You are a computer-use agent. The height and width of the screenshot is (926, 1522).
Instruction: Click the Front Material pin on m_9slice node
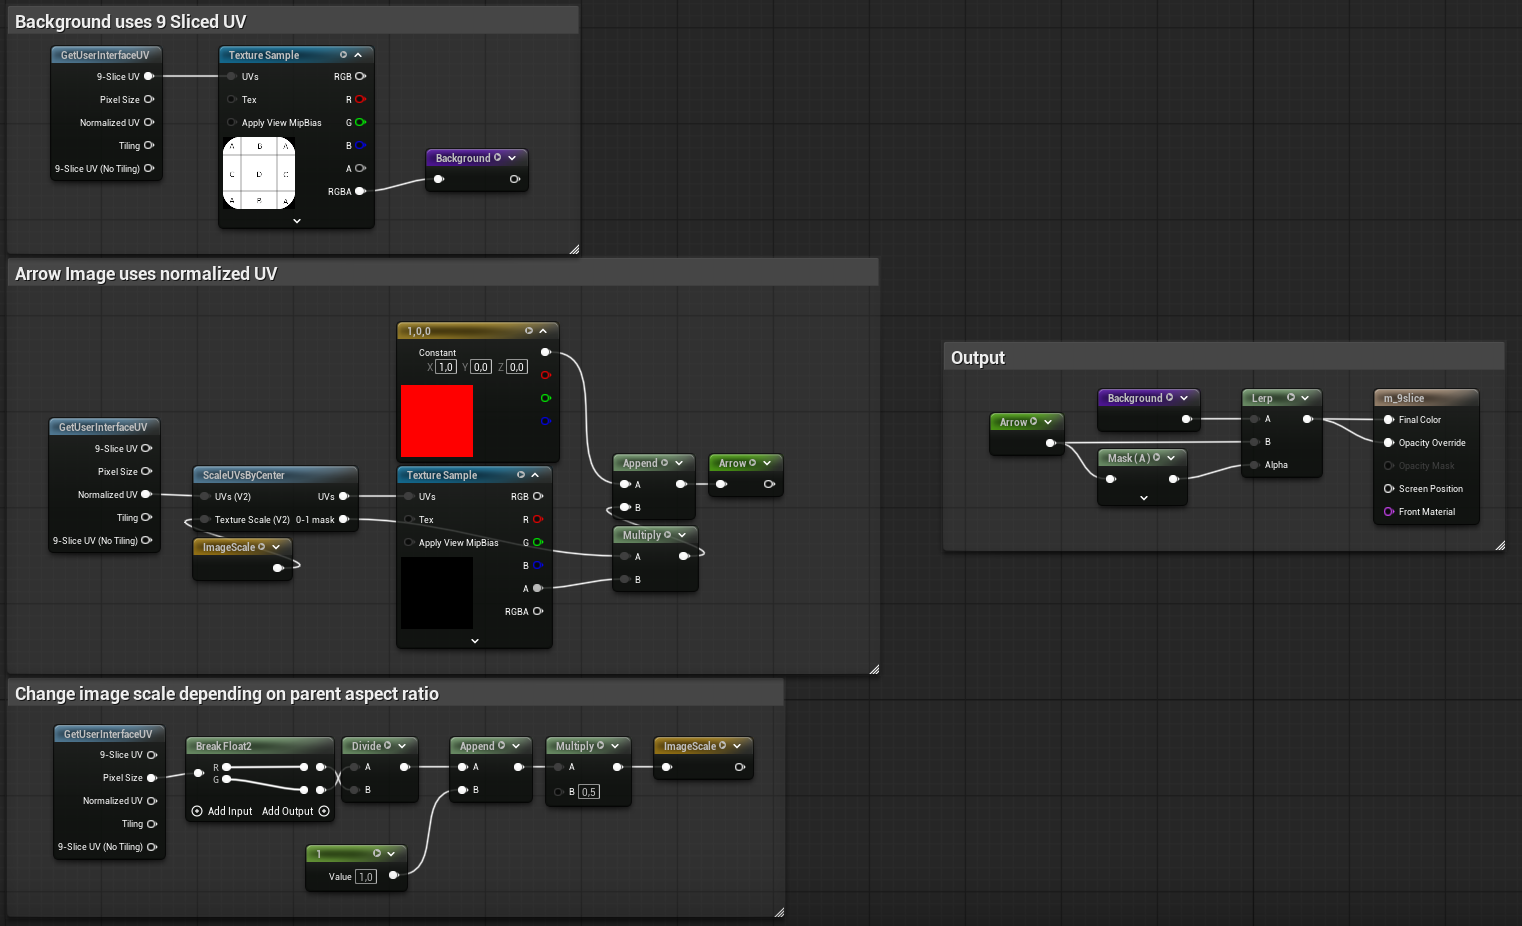tap(1389, 512)
